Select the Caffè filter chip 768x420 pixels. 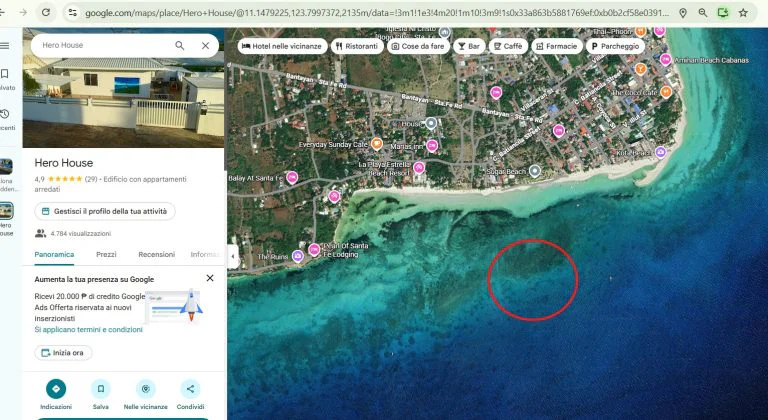508,46
